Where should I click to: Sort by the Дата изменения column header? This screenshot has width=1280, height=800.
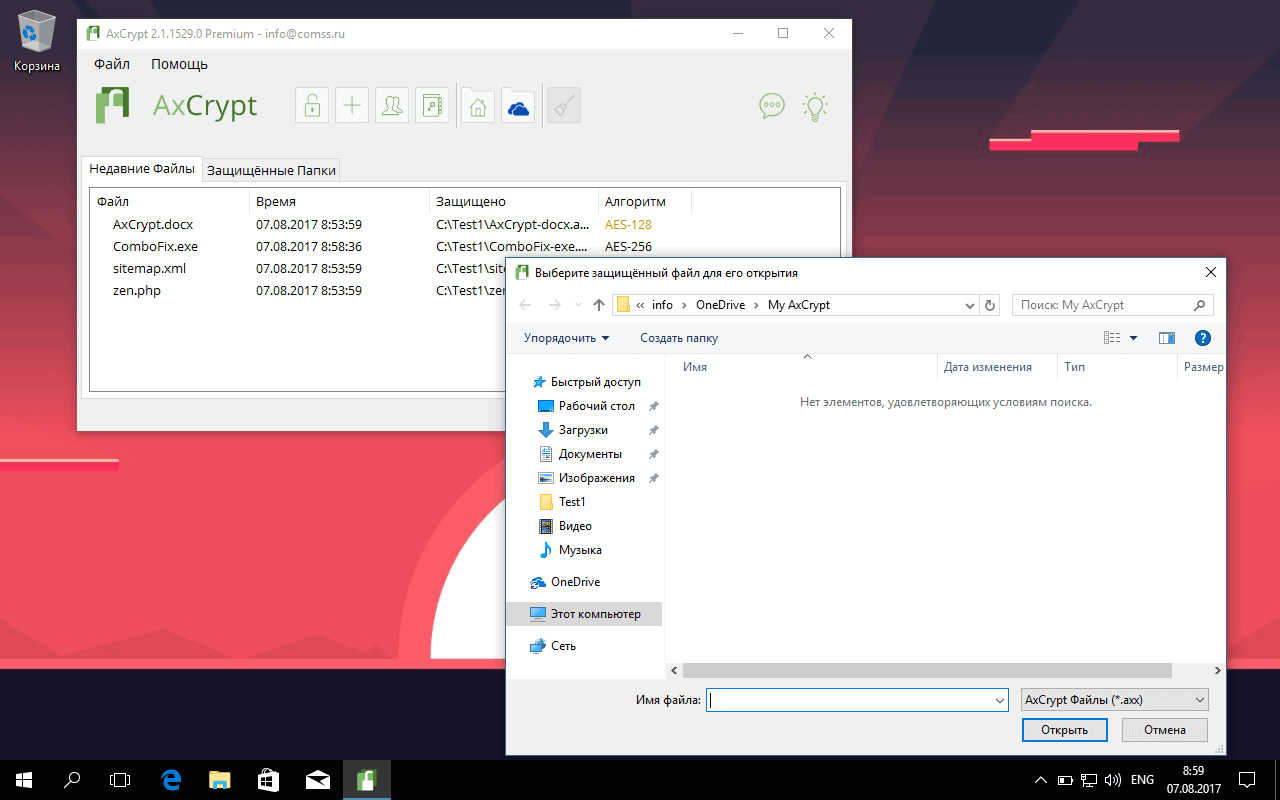tap(997, 367)
